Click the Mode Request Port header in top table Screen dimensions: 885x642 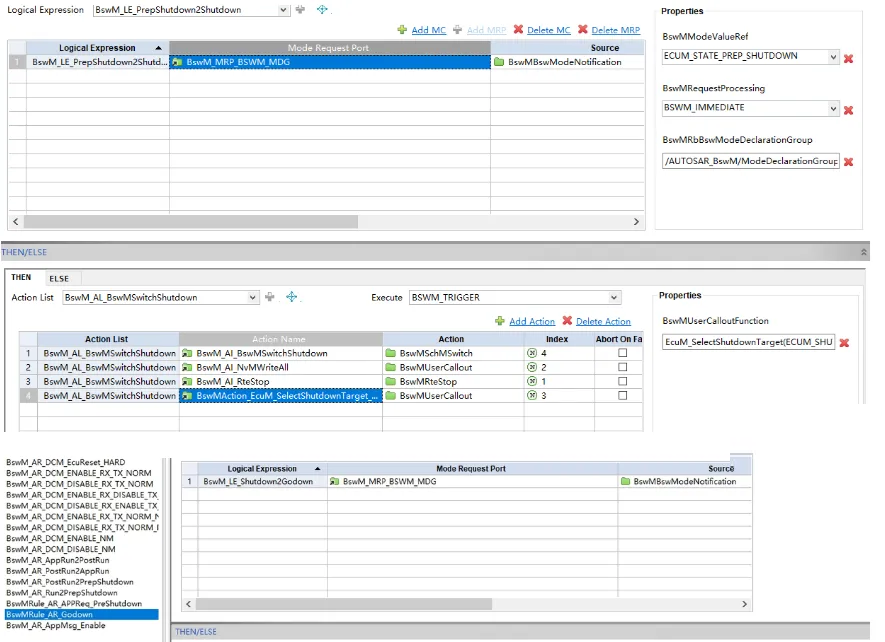tap(330, 48)
